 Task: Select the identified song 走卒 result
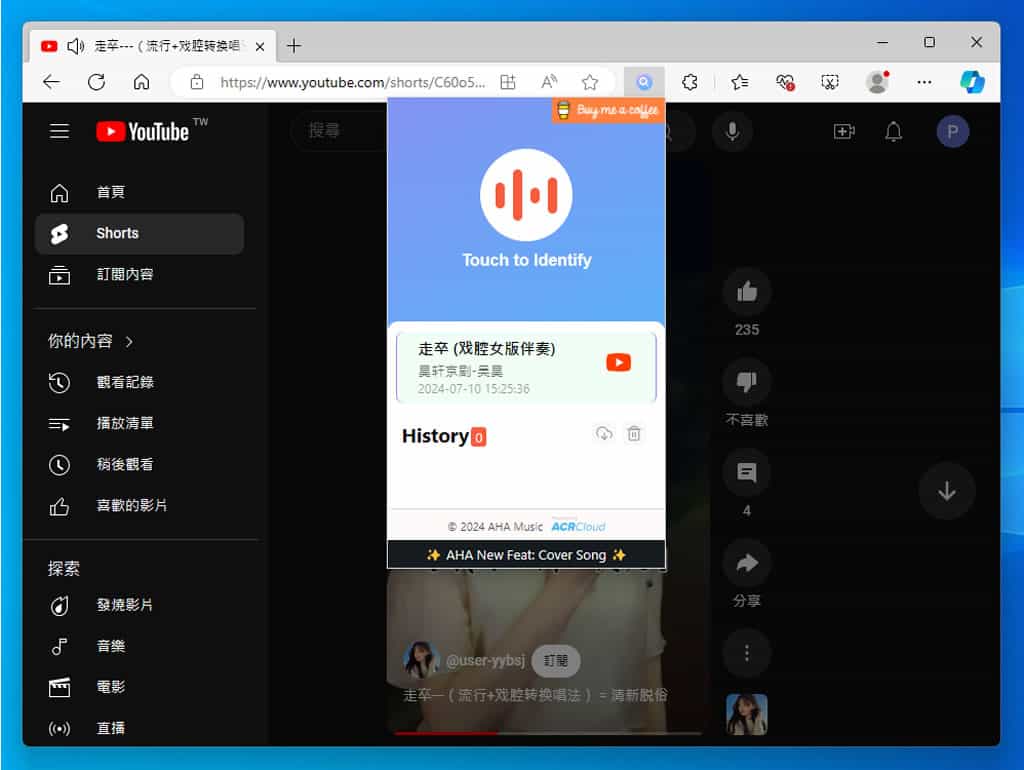point(526,367)
